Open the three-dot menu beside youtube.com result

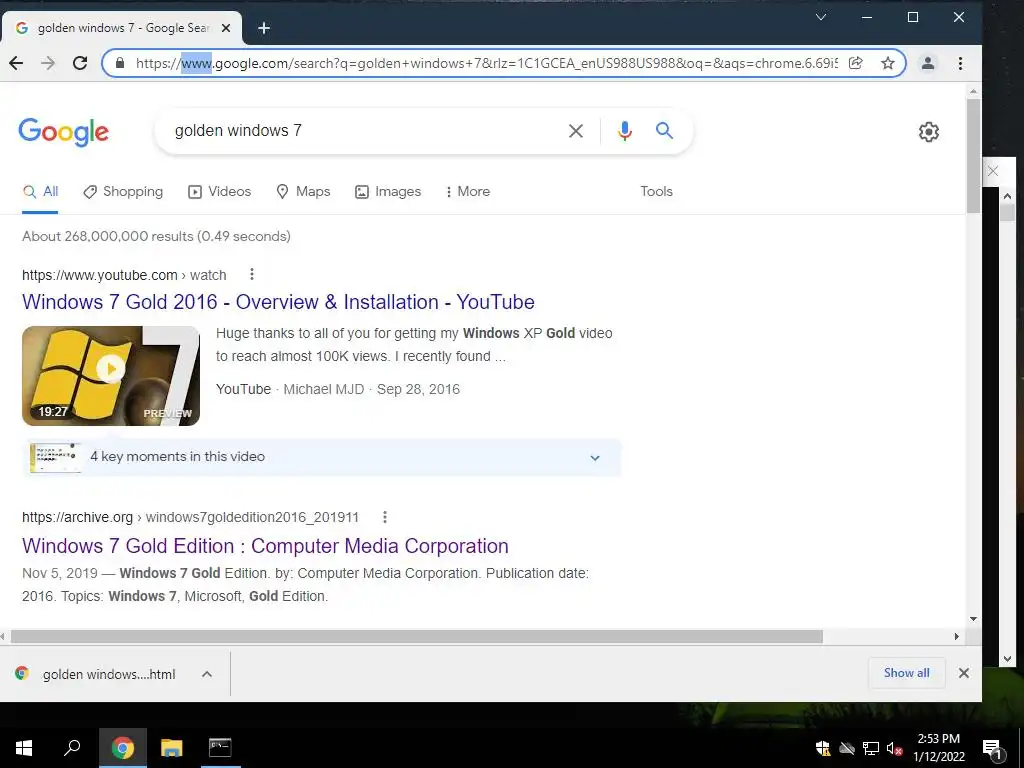coord(251,274)
